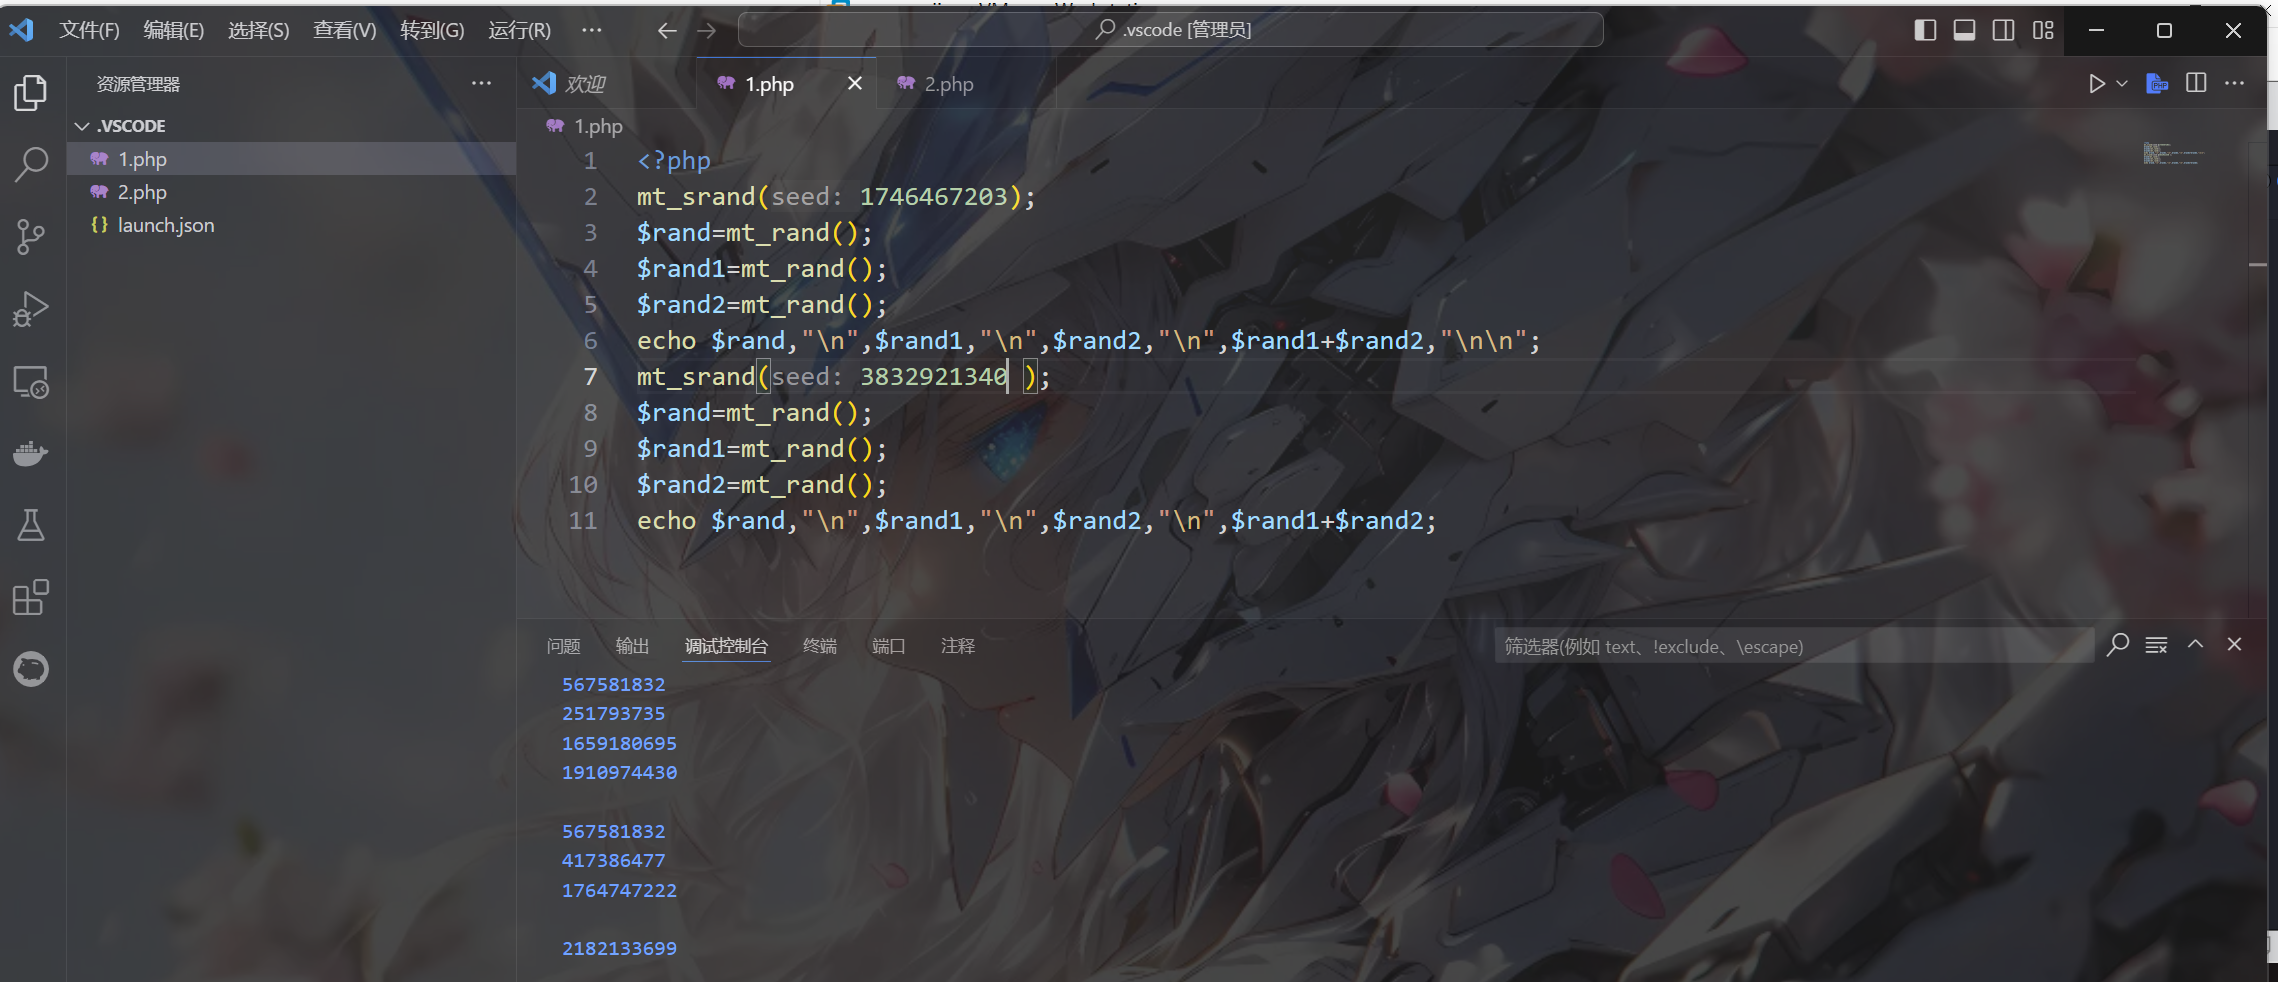Screen dimensions: 2278x982
Task: Click the blue PHP debug icon in editor toolbar
Action: pyautogui.click(x=2157, y=84)
